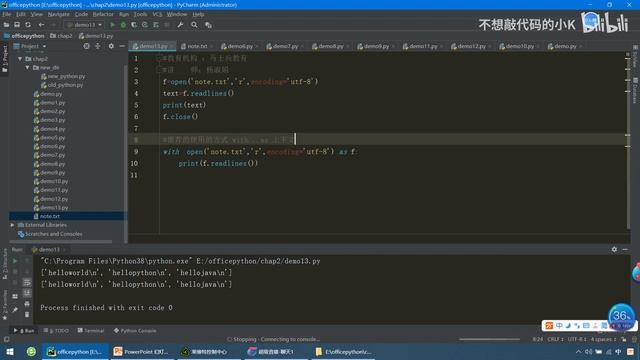The height and width of the screenshot is (360, 640).
Task: Change line separator CRLF in status bar
Action: click(x=556, y=339)
